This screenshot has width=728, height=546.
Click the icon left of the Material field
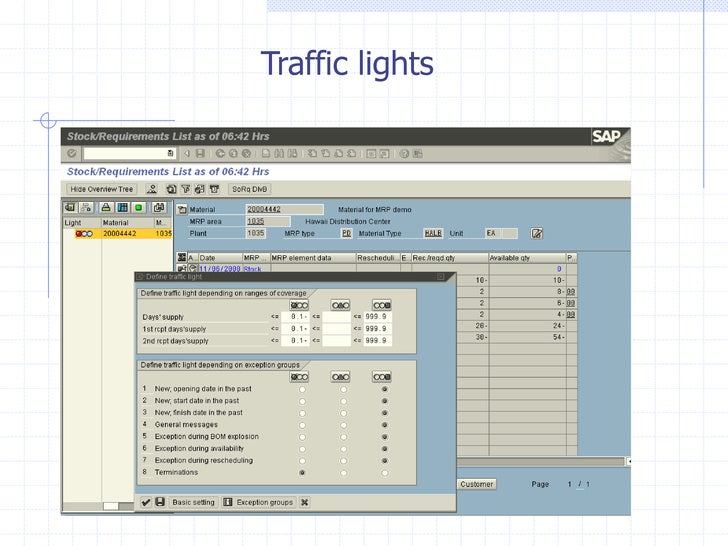pos(182,210)
